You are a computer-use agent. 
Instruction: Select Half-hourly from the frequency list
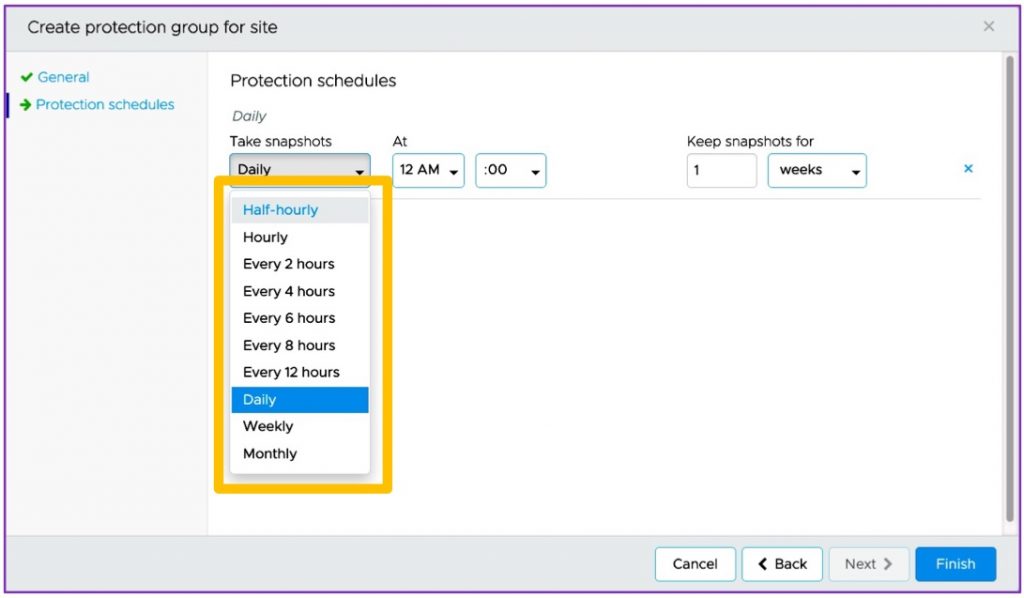[280, 210]
